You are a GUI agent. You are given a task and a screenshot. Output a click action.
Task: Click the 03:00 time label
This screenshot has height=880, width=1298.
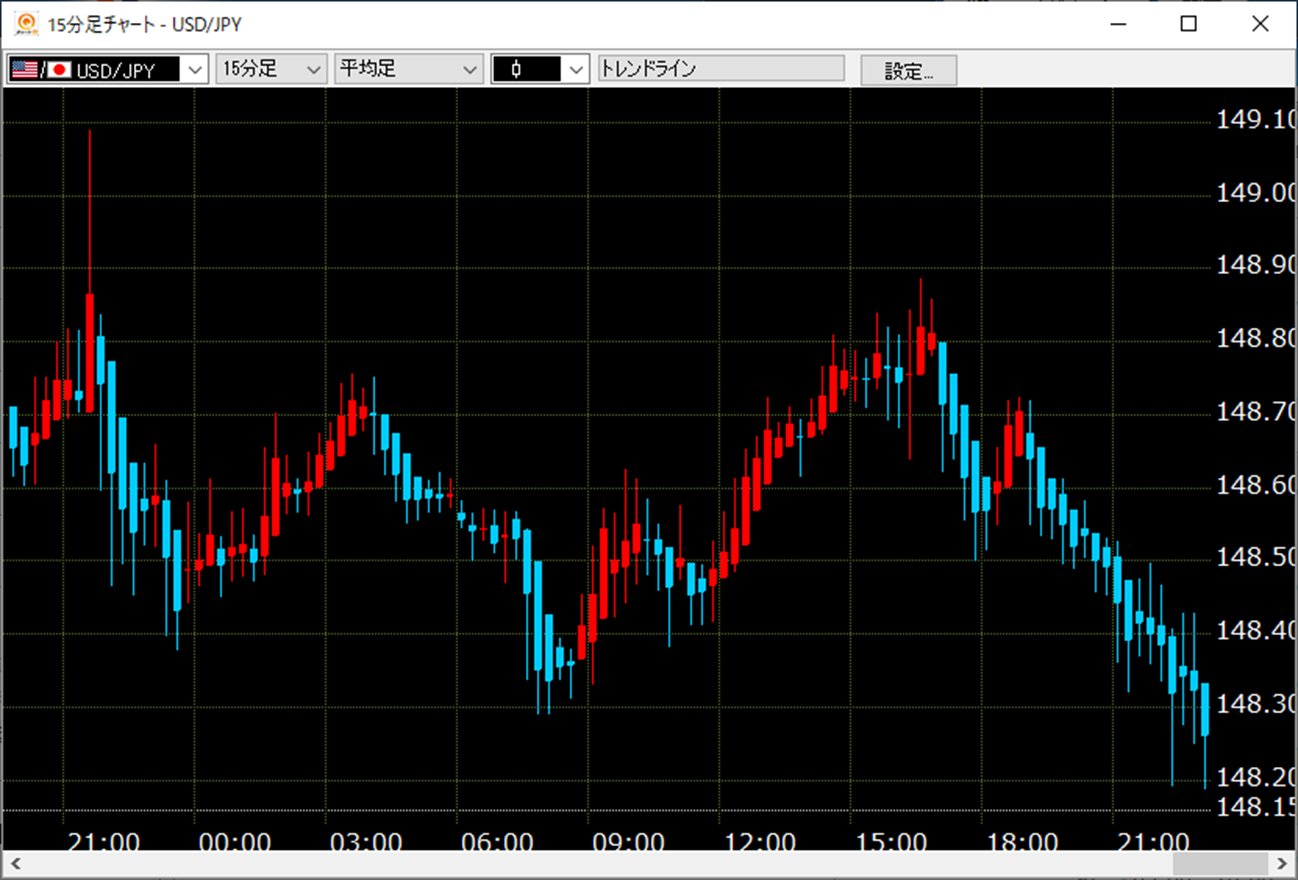pyautogui.click(x=366, y=842)
